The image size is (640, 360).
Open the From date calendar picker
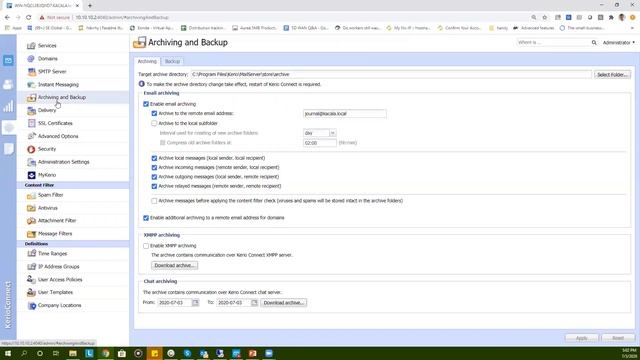(x=196, y=303)
